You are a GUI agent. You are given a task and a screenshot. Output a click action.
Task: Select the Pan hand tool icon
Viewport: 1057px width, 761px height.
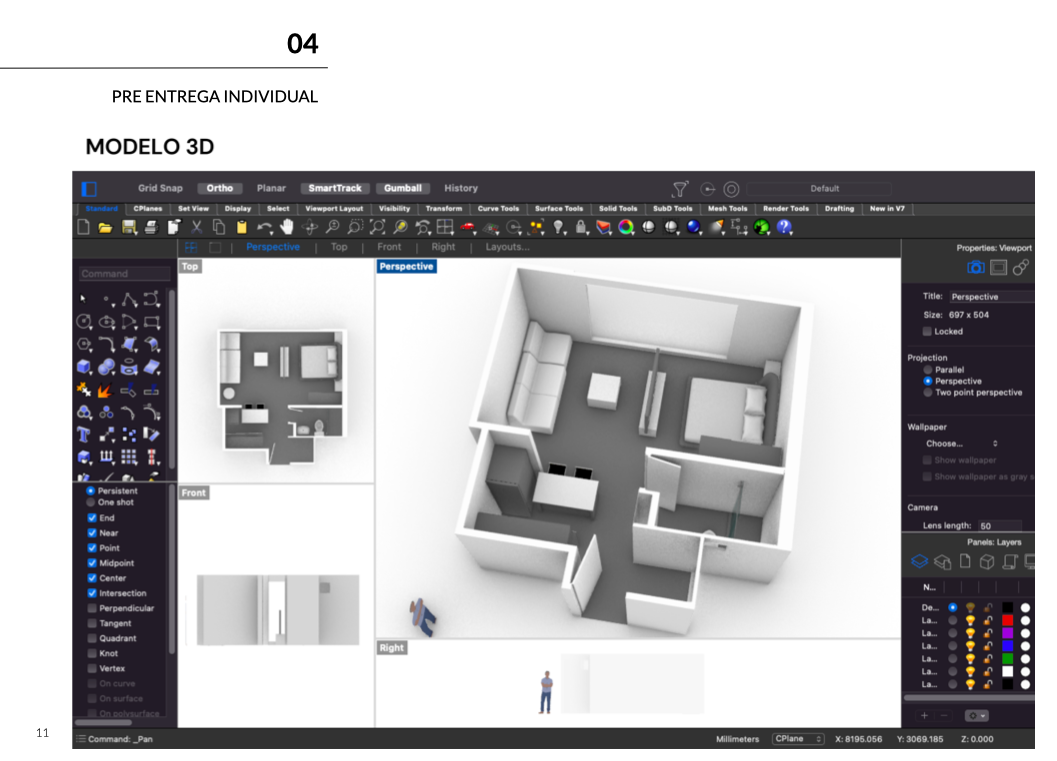[288, 228]
